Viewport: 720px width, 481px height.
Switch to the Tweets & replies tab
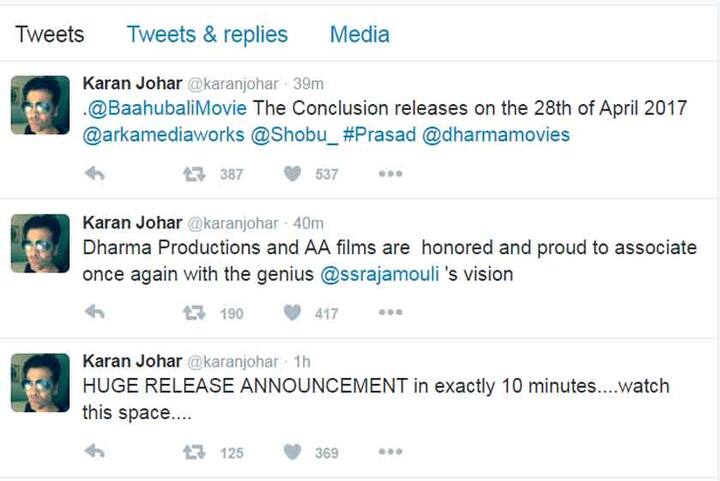[x=207, y=35]
